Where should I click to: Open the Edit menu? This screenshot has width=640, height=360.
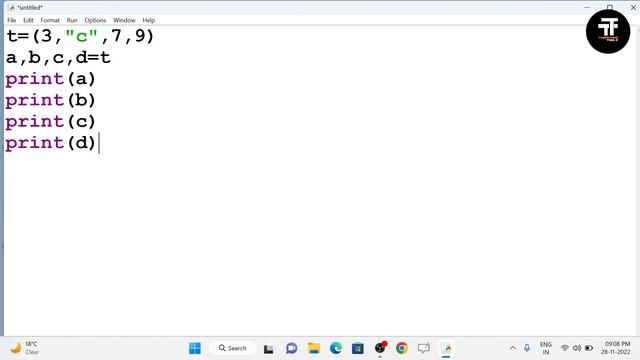28,20
